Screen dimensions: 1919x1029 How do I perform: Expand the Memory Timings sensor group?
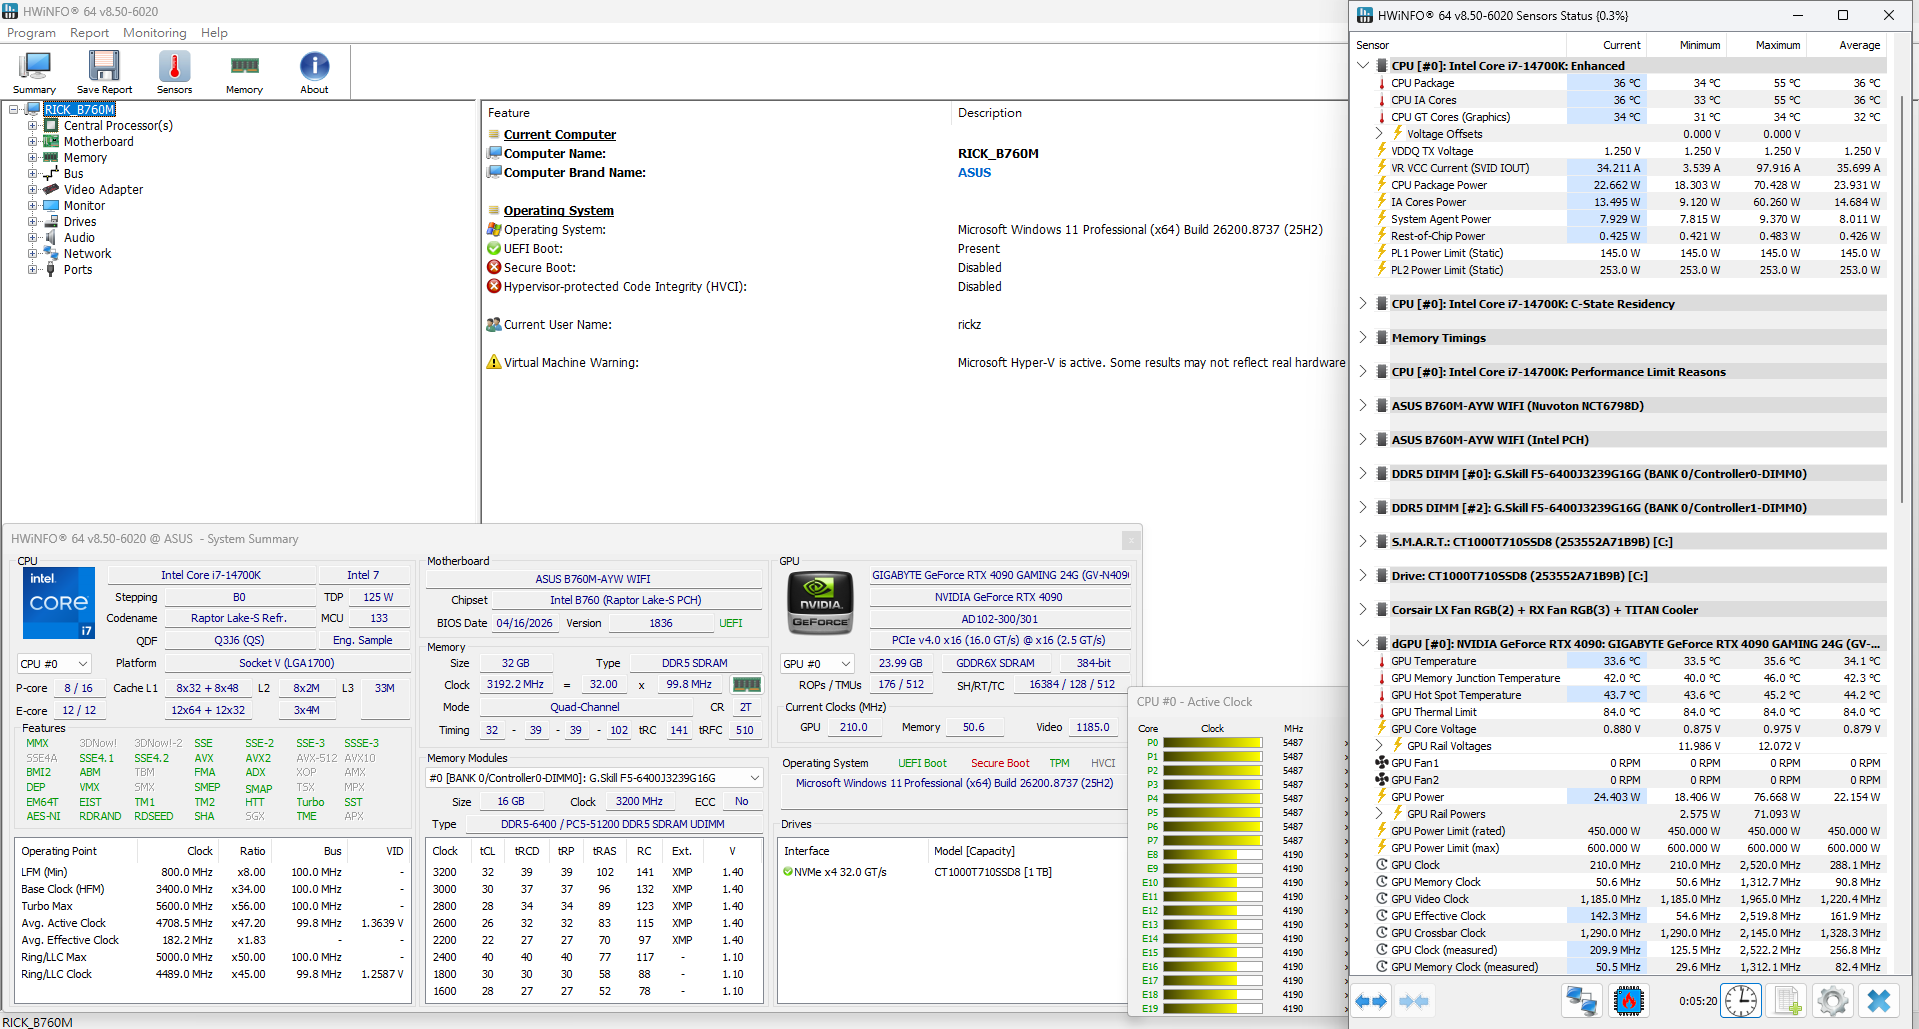pyautogui.click(x=1363, y=338)
